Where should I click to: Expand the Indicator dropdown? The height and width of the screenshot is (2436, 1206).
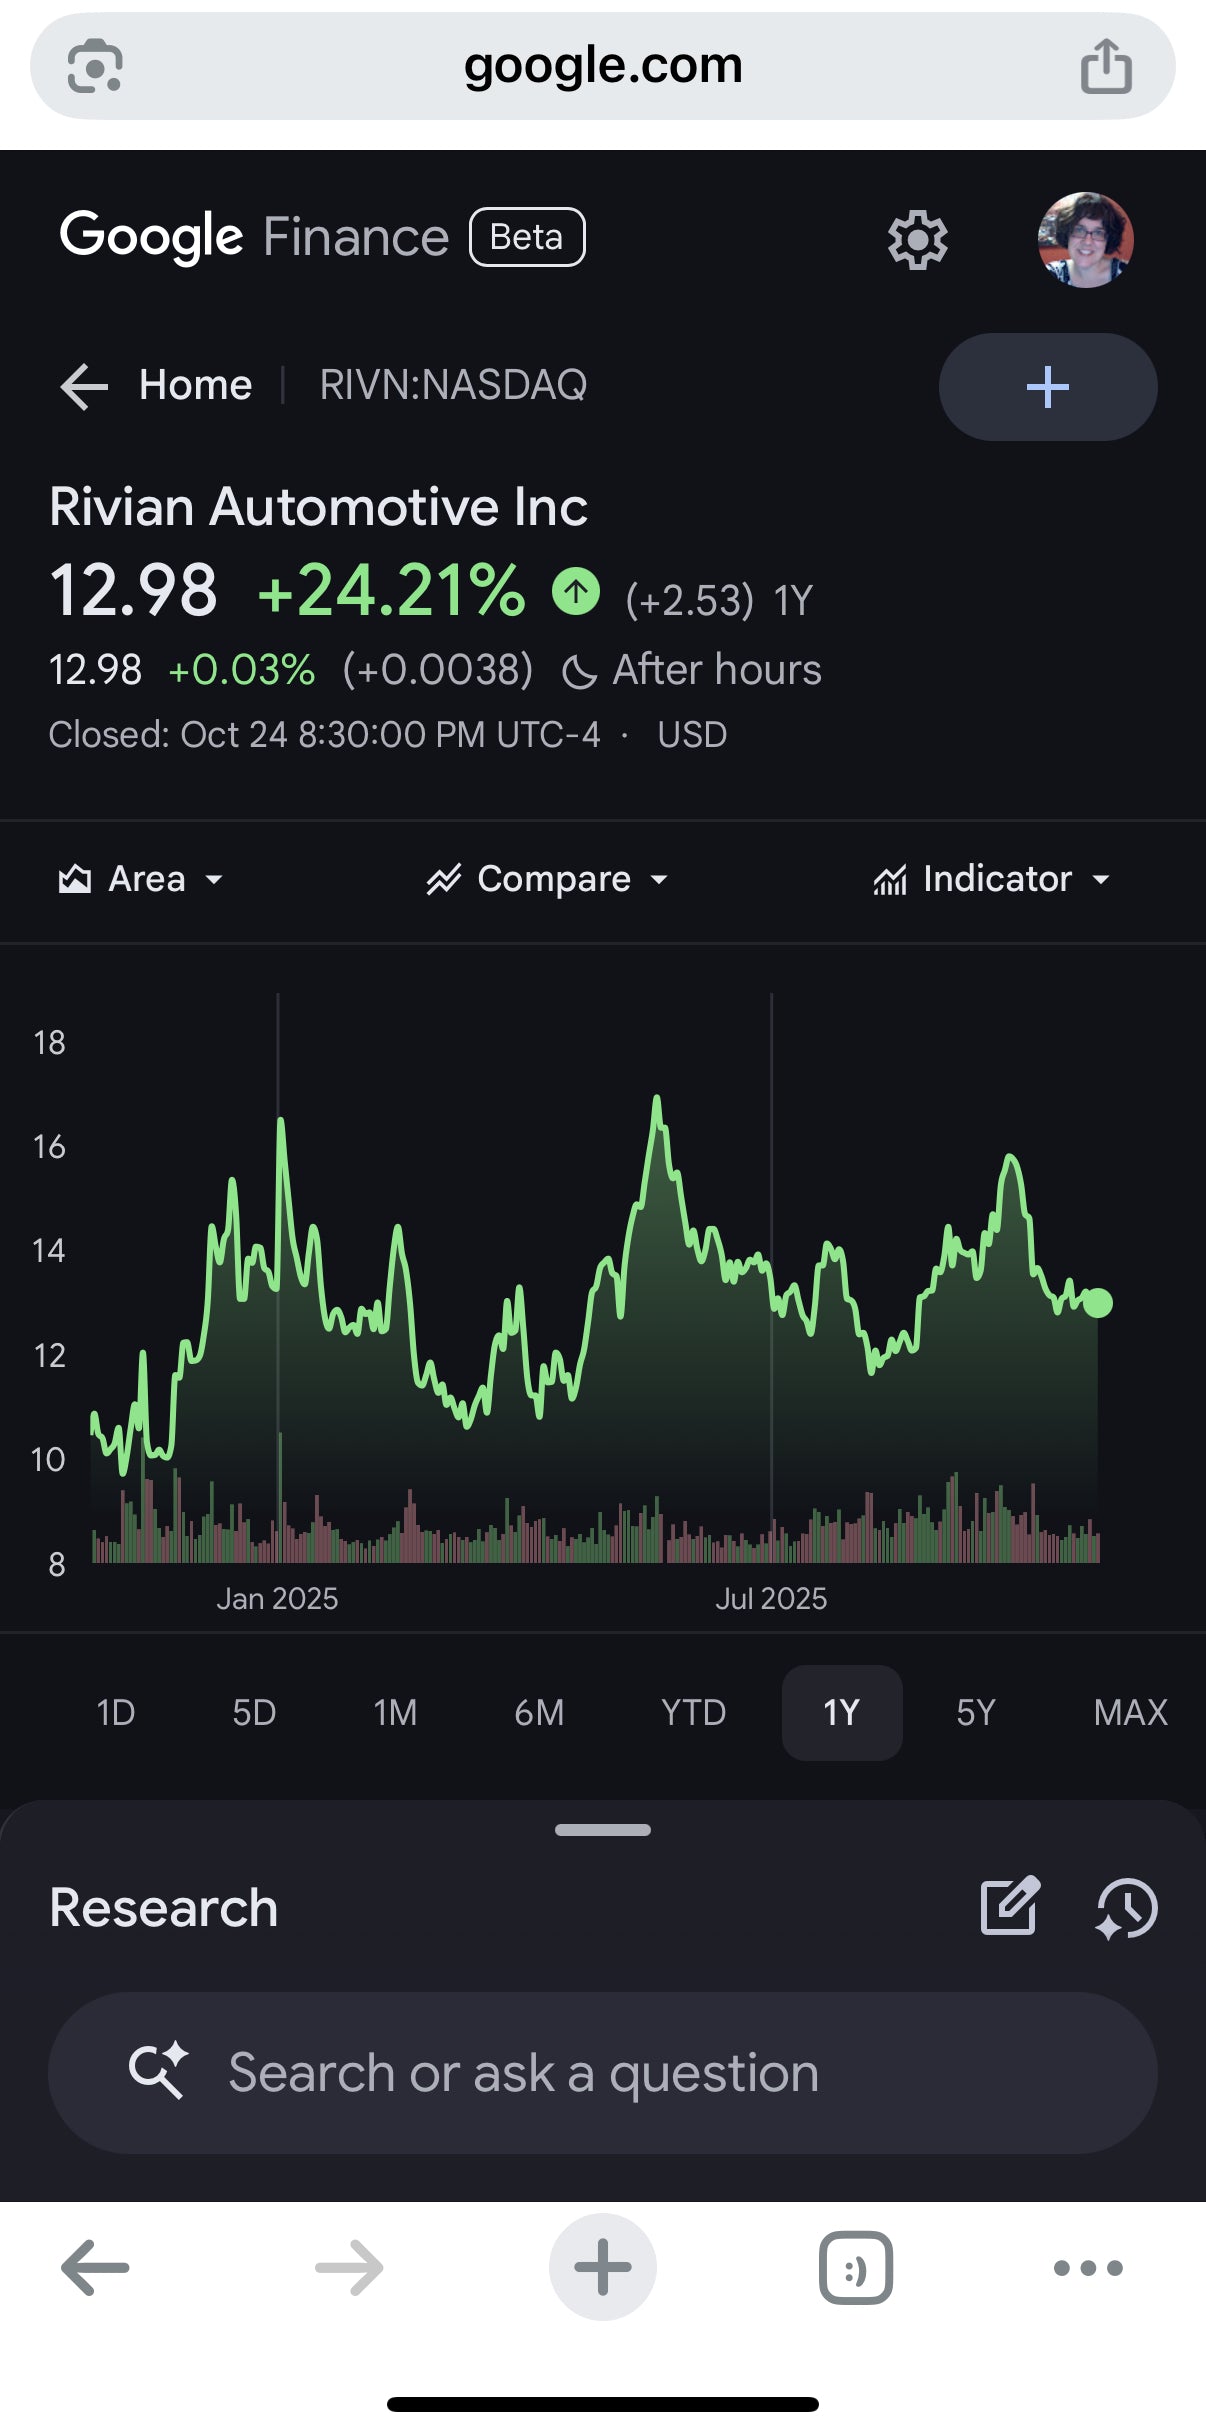(x=992, y=879)
